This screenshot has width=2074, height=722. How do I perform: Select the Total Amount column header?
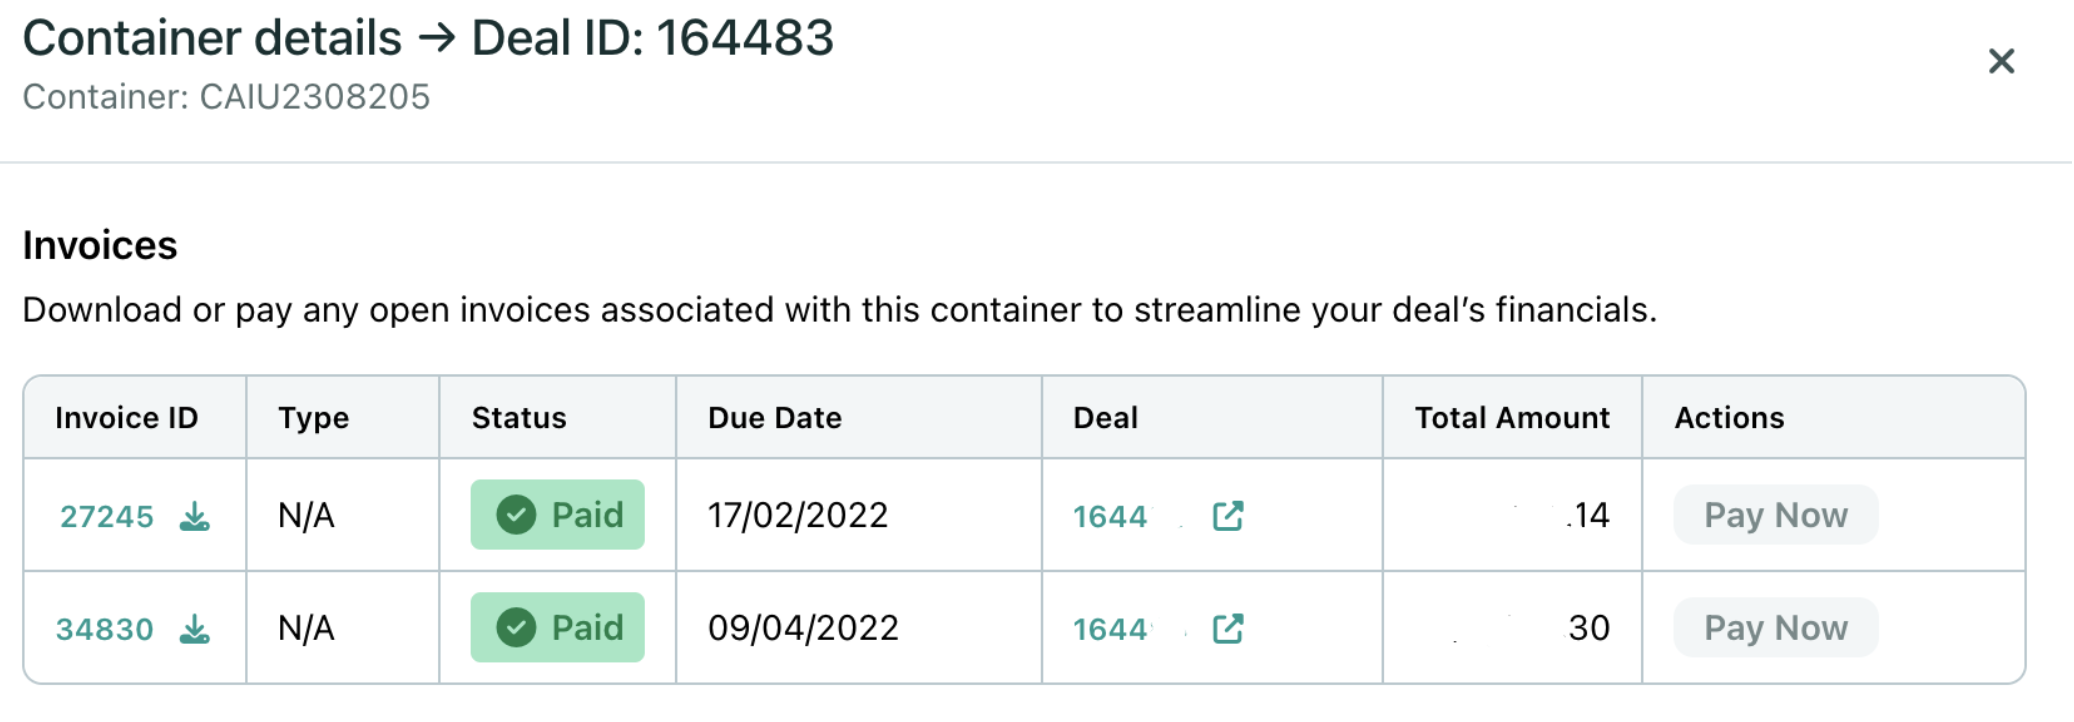click(x=1512, y=418)
